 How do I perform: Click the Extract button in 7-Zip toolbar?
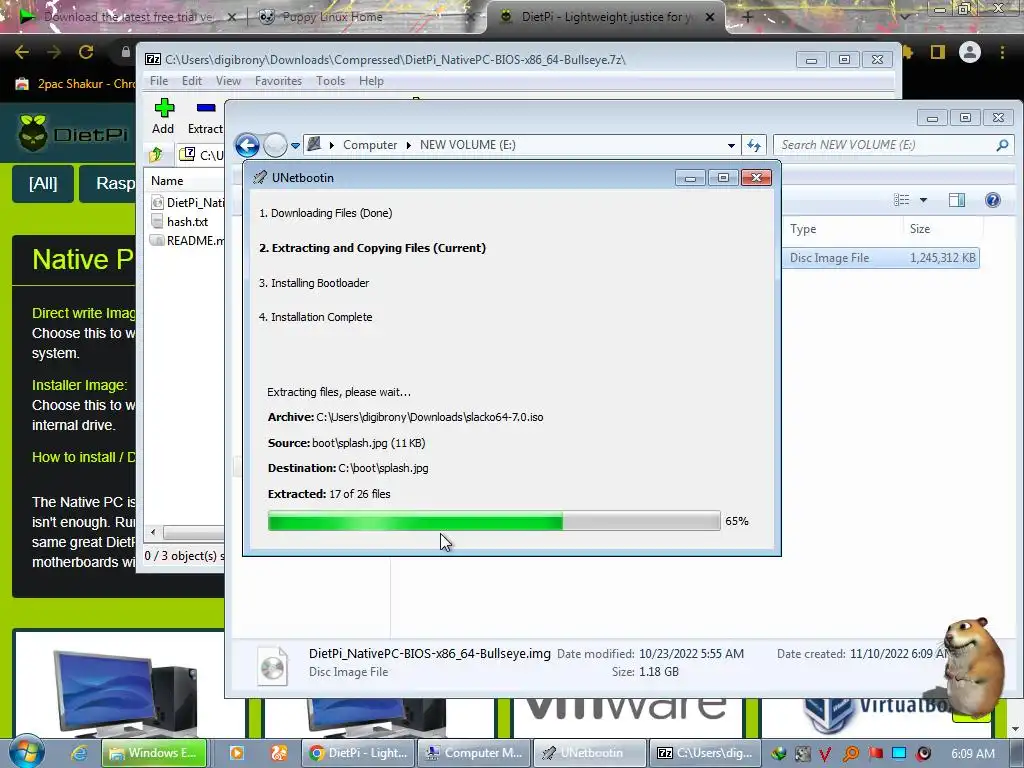205,116
